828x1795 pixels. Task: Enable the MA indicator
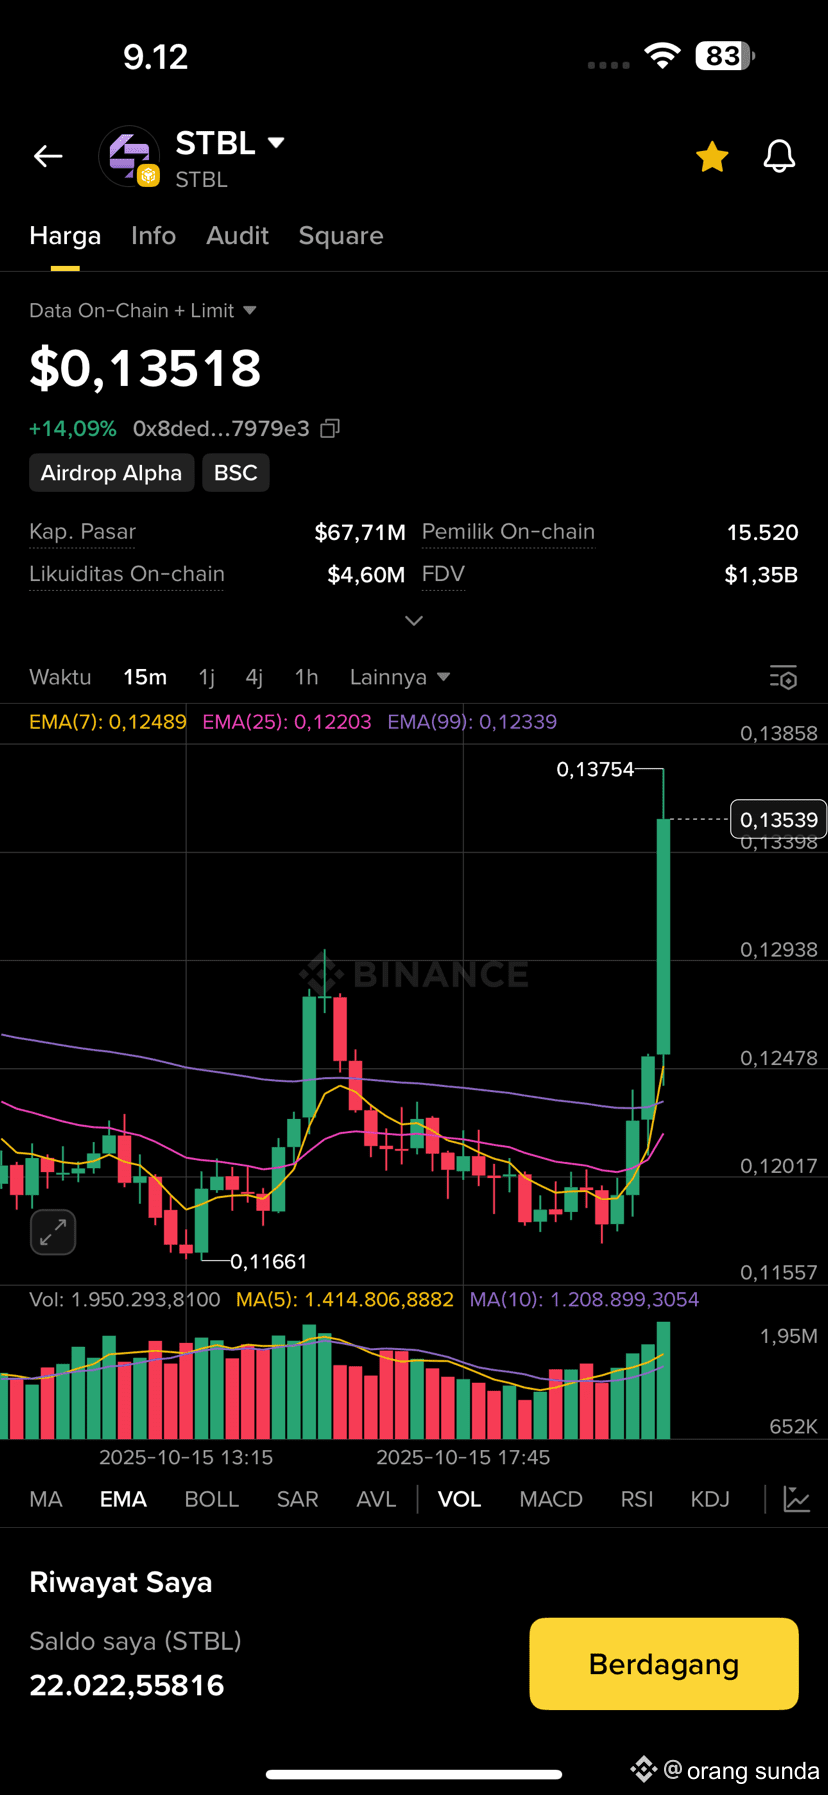[46, 1499]
